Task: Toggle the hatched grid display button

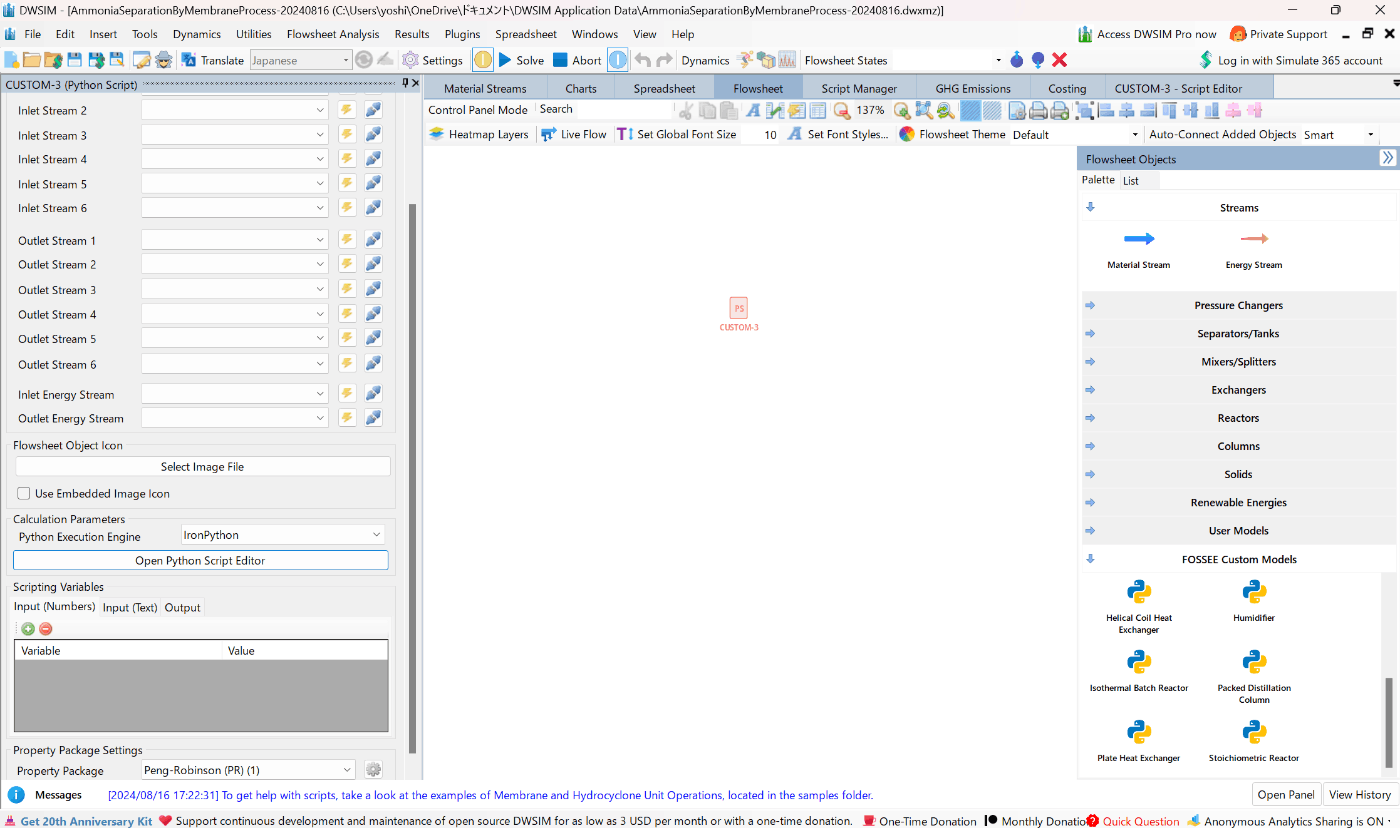Action: click(992, 110)
